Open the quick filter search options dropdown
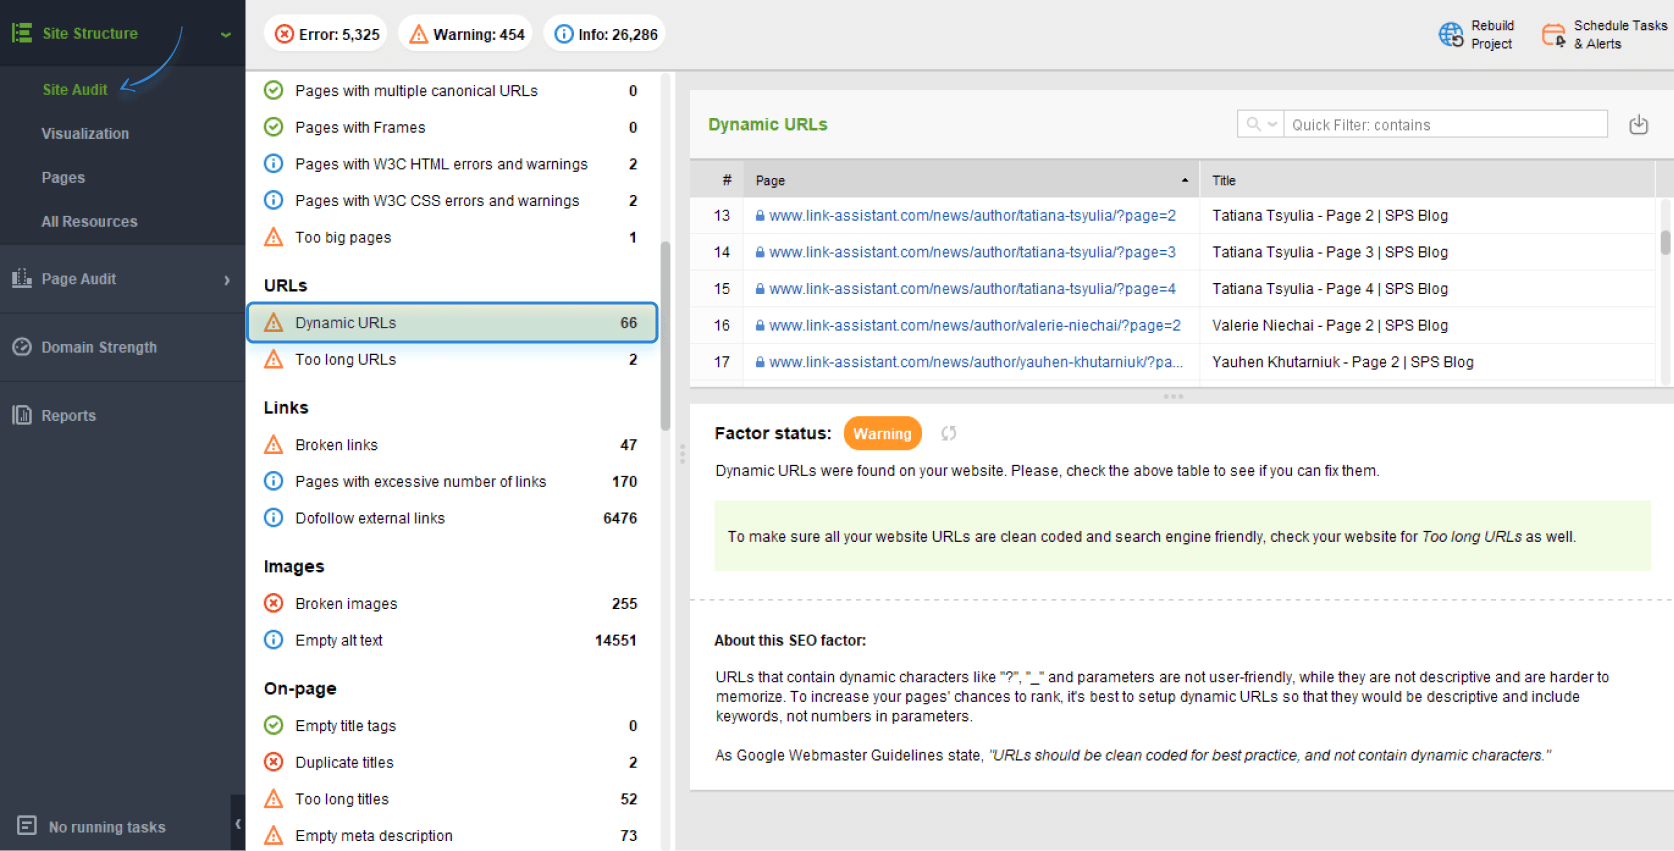Screen dimensions: 1674x851 pyautogui.click(x=1260, y=125)
